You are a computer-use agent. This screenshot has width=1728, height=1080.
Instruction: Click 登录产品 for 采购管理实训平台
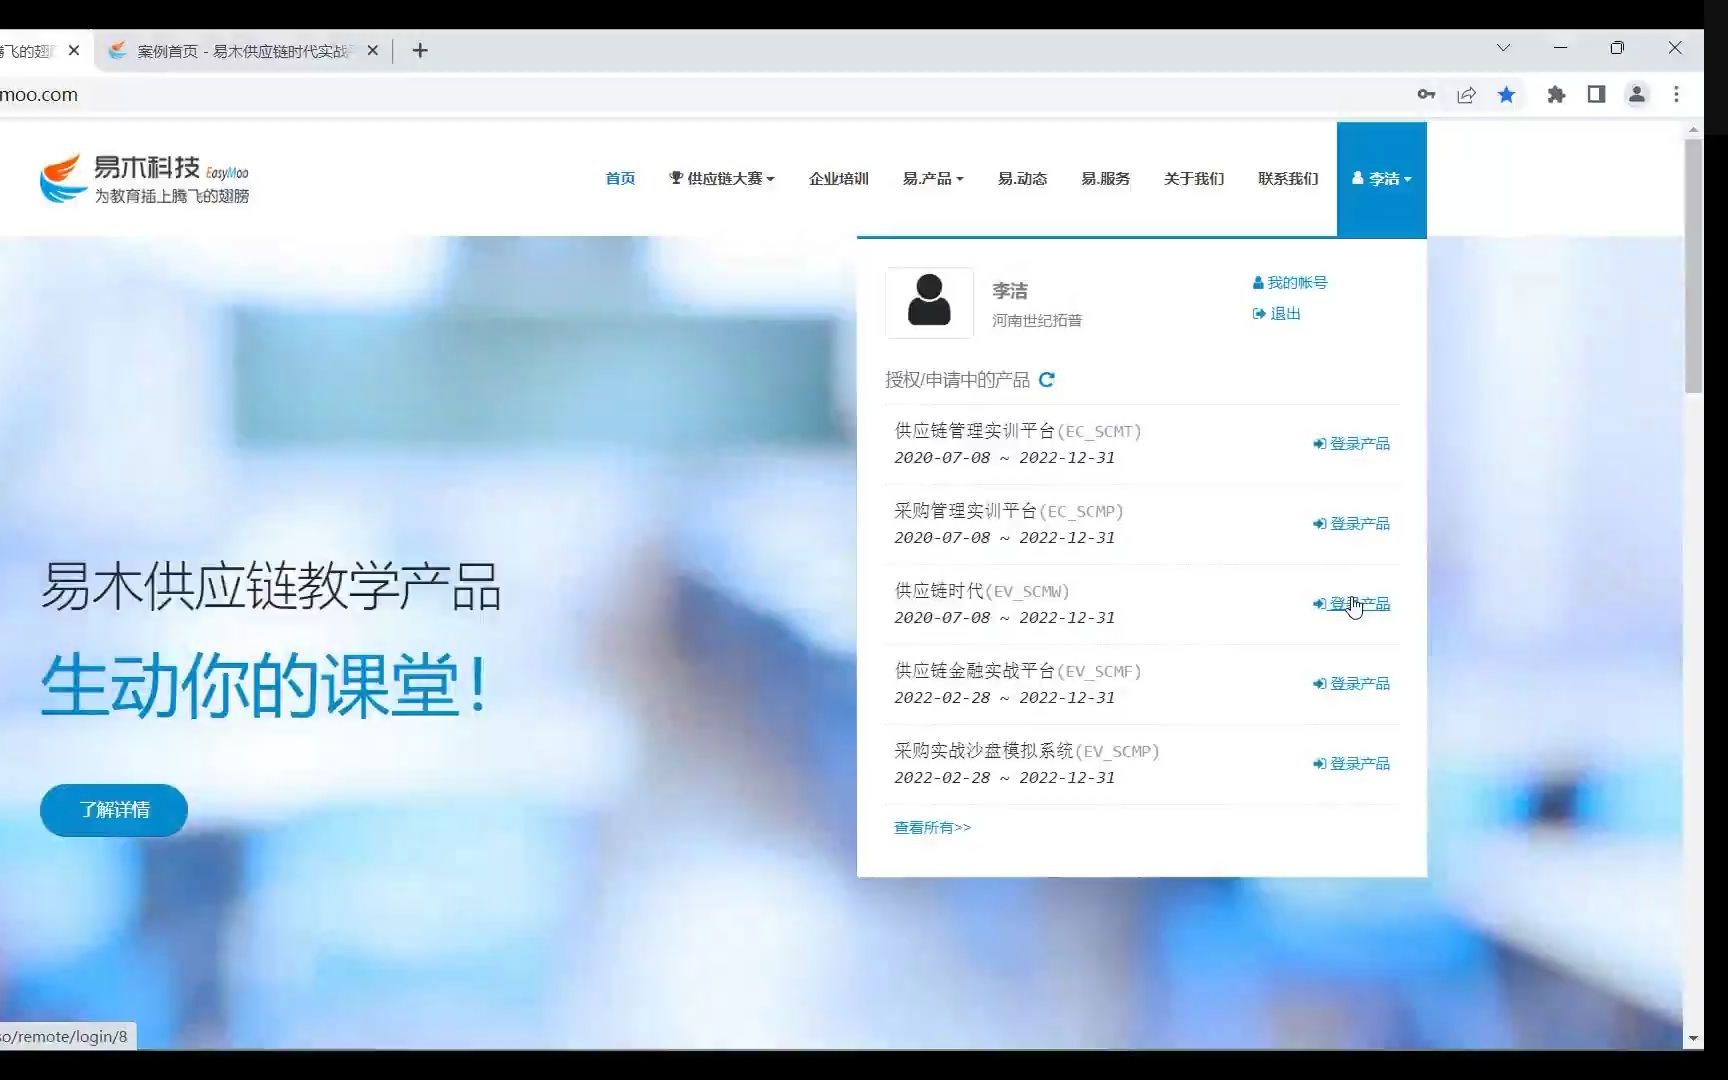coord(1351,524)
